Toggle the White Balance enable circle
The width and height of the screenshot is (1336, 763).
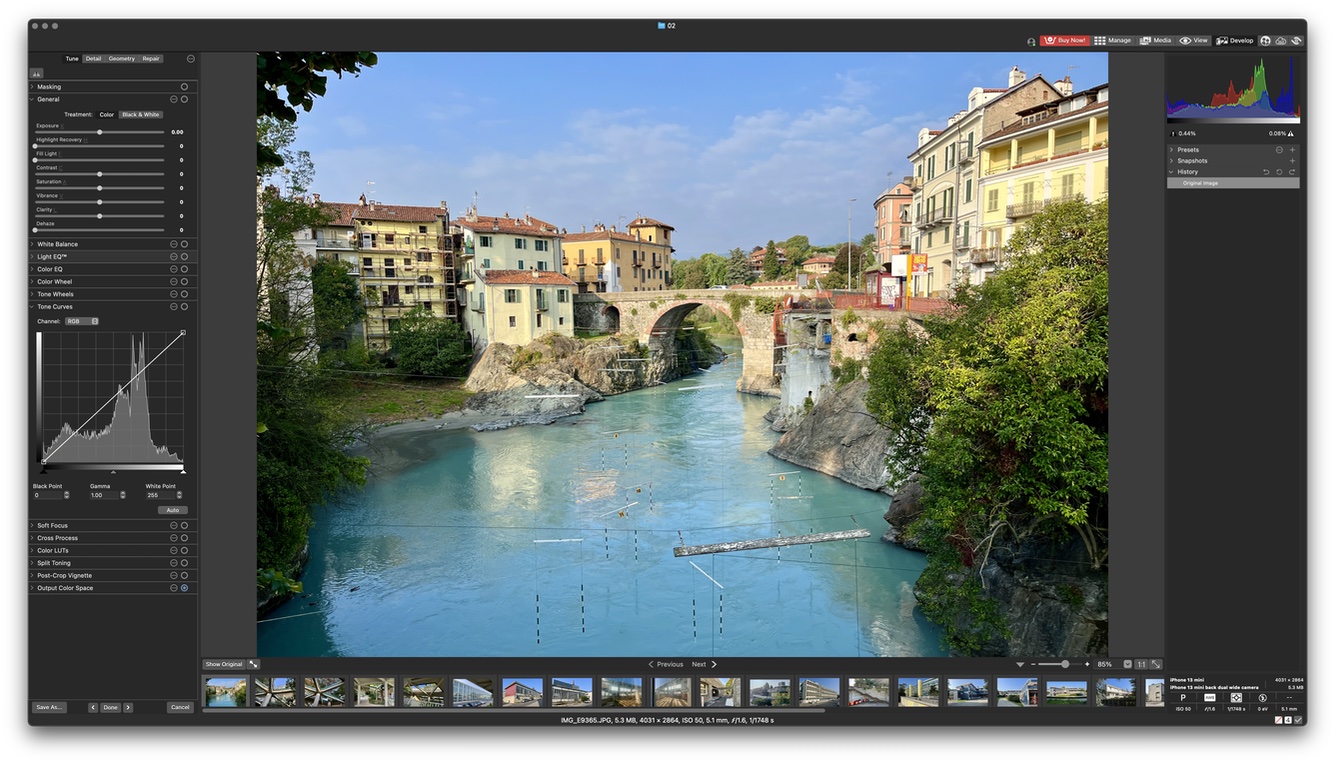pos(184,244)
